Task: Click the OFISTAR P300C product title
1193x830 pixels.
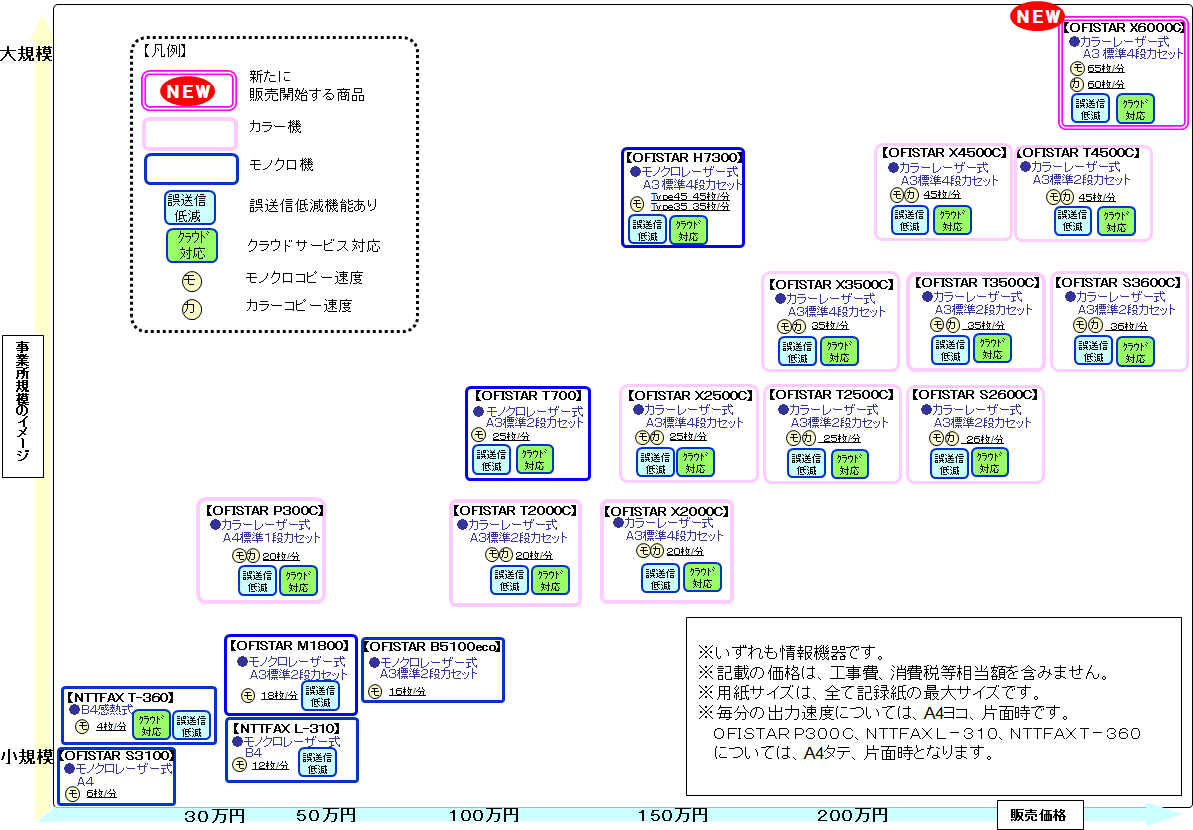Action: (x=265, y=510)
